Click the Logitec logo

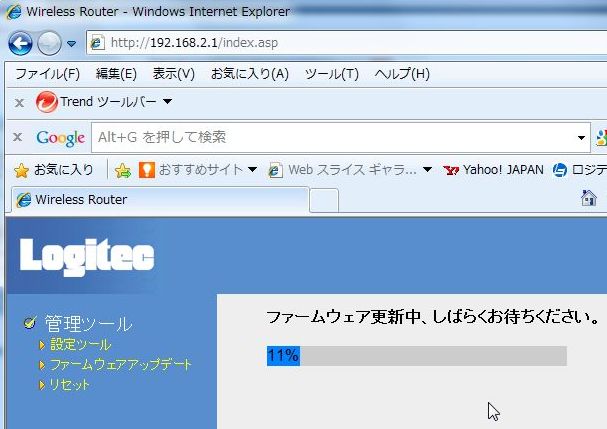pyautogui.click(x=87, y=256)
